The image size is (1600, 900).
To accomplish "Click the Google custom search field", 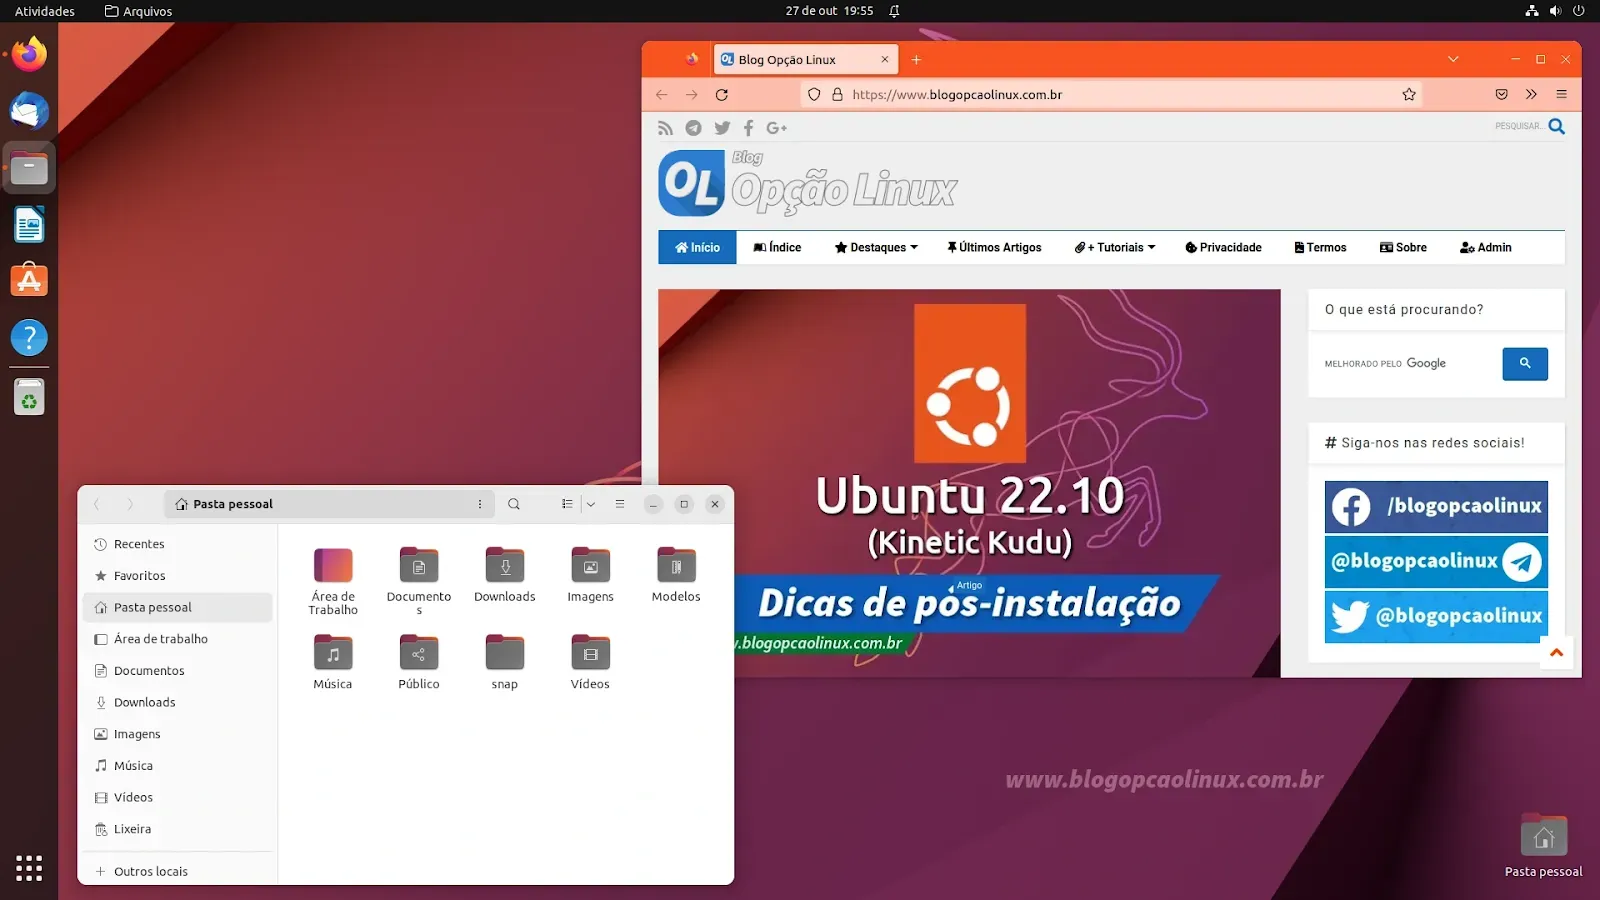I will pyautogui.click(x=1408, y=364).
